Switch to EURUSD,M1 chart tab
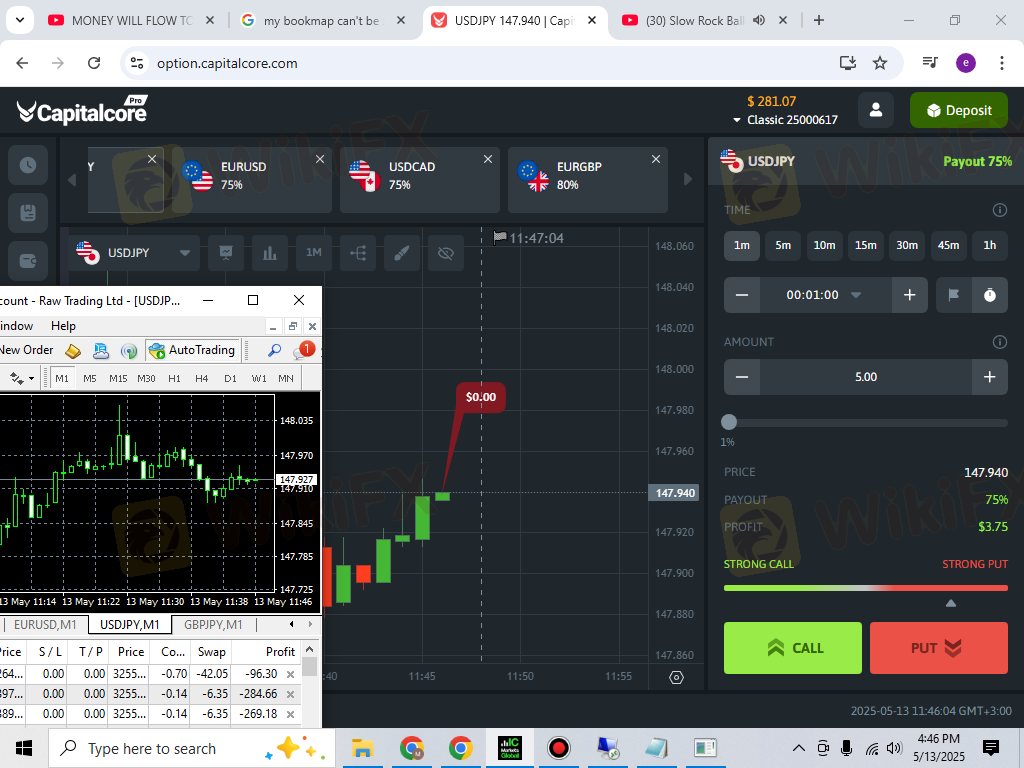This screenshot has height=768, width=1024. [45, 625]
